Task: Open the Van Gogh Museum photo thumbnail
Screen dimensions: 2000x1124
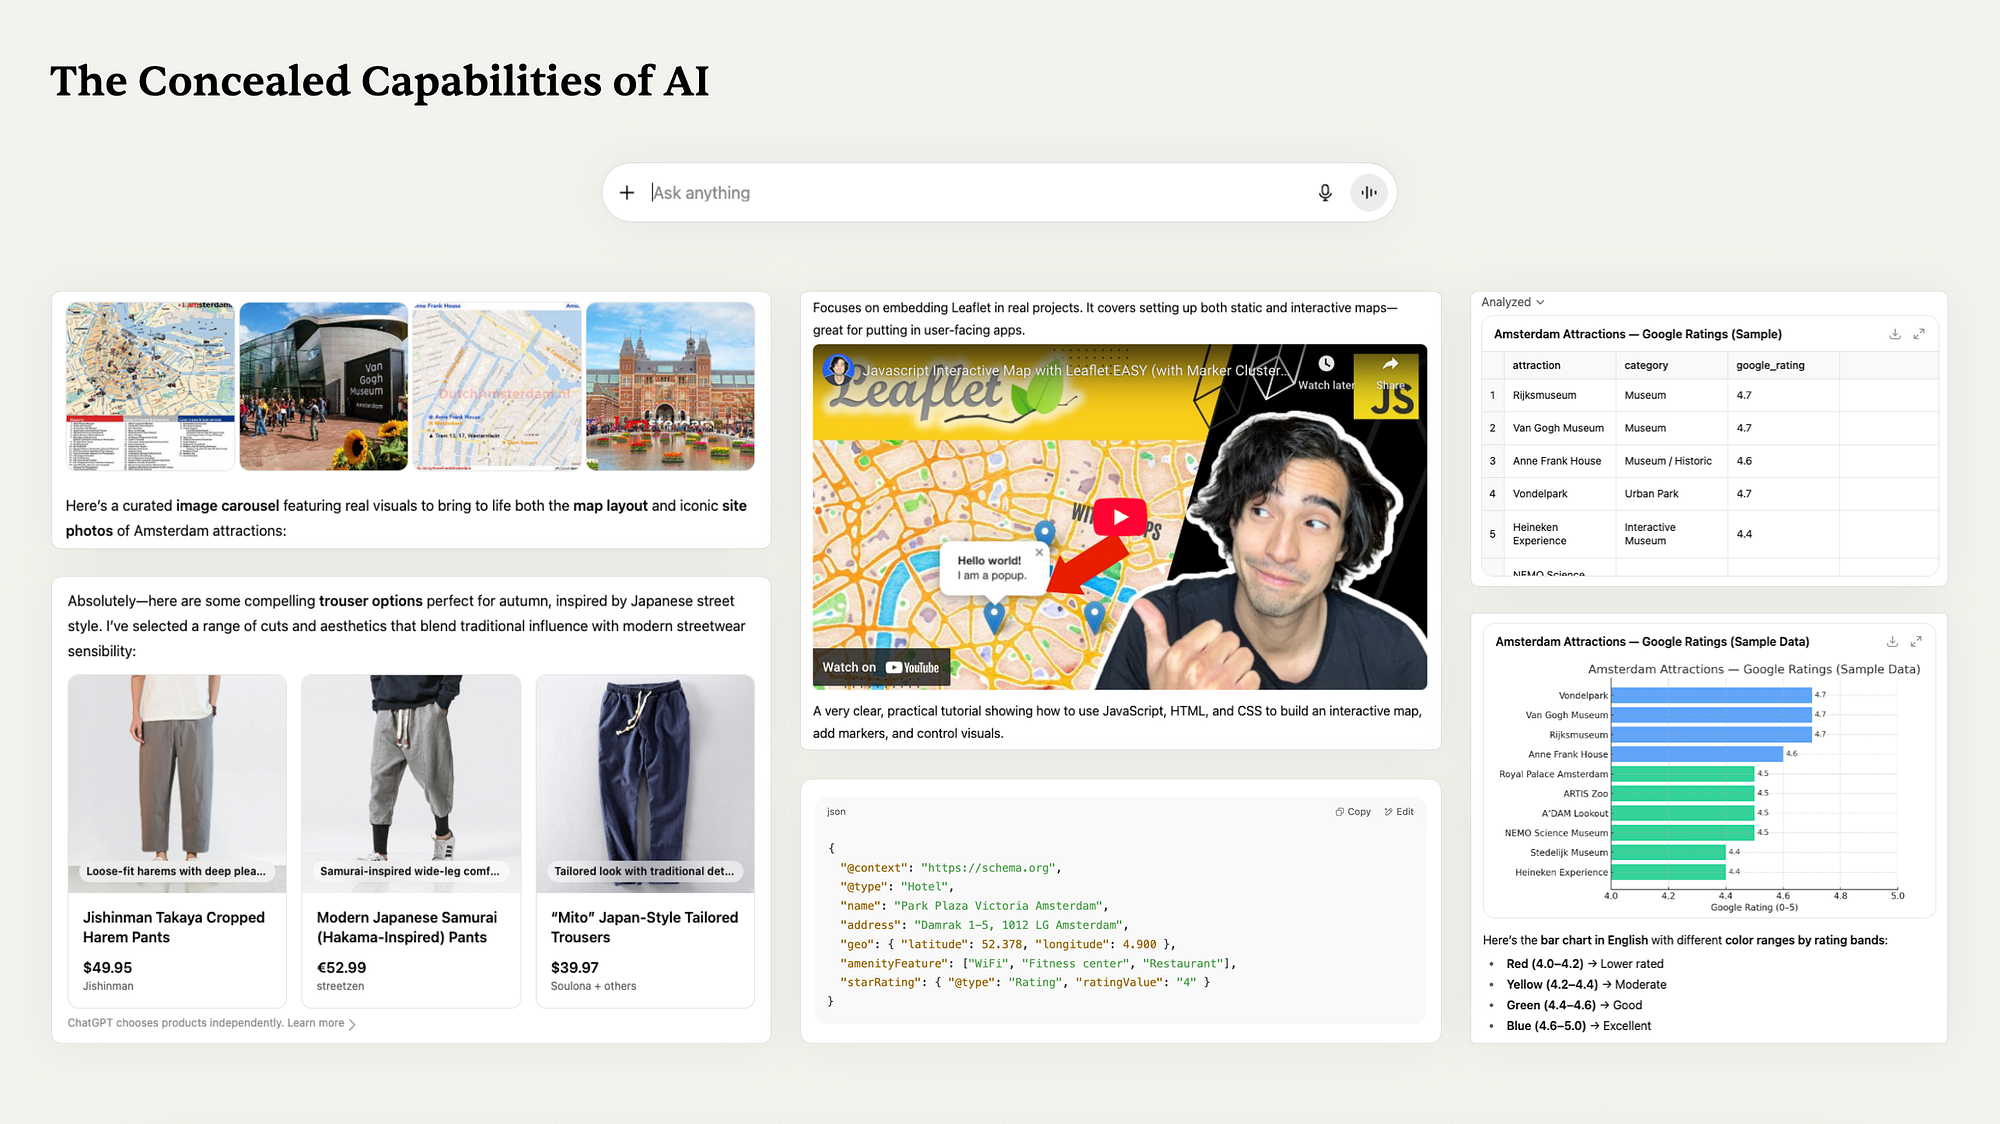Action: tap(323, 386)
